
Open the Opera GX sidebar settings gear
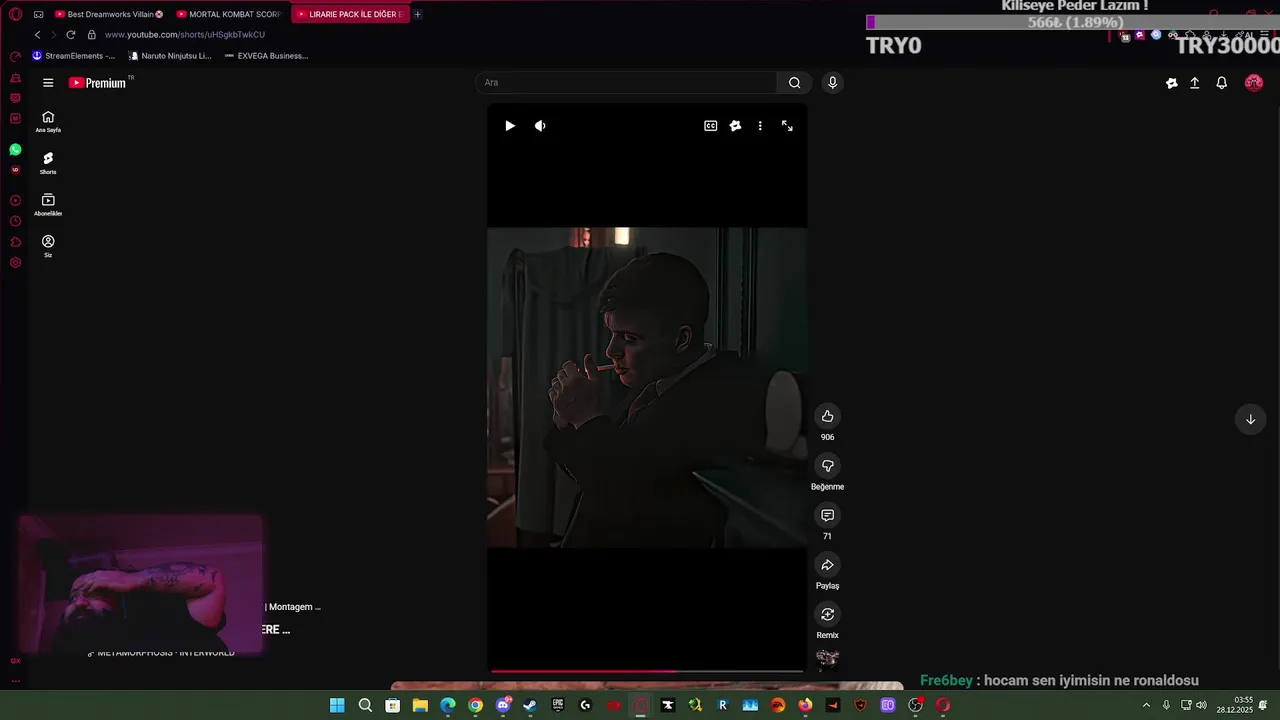tap(15, 263)
